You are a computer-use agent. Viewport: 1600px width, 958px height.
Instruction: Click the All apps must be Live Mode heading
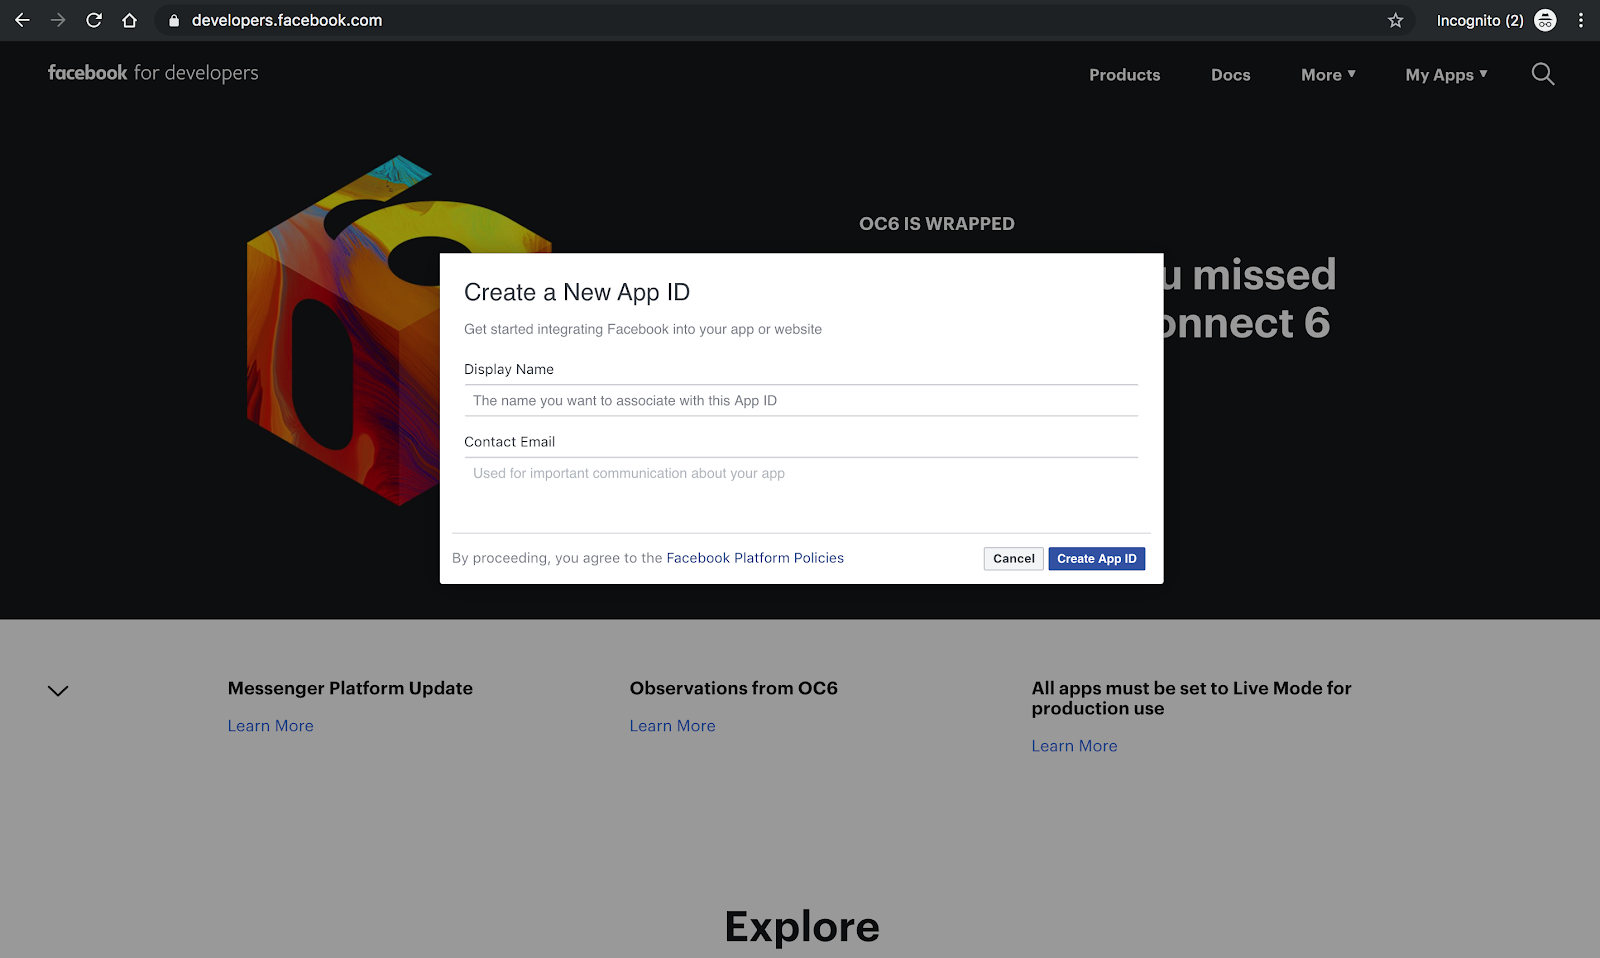pyautogui.click(x=1192, y=698)
